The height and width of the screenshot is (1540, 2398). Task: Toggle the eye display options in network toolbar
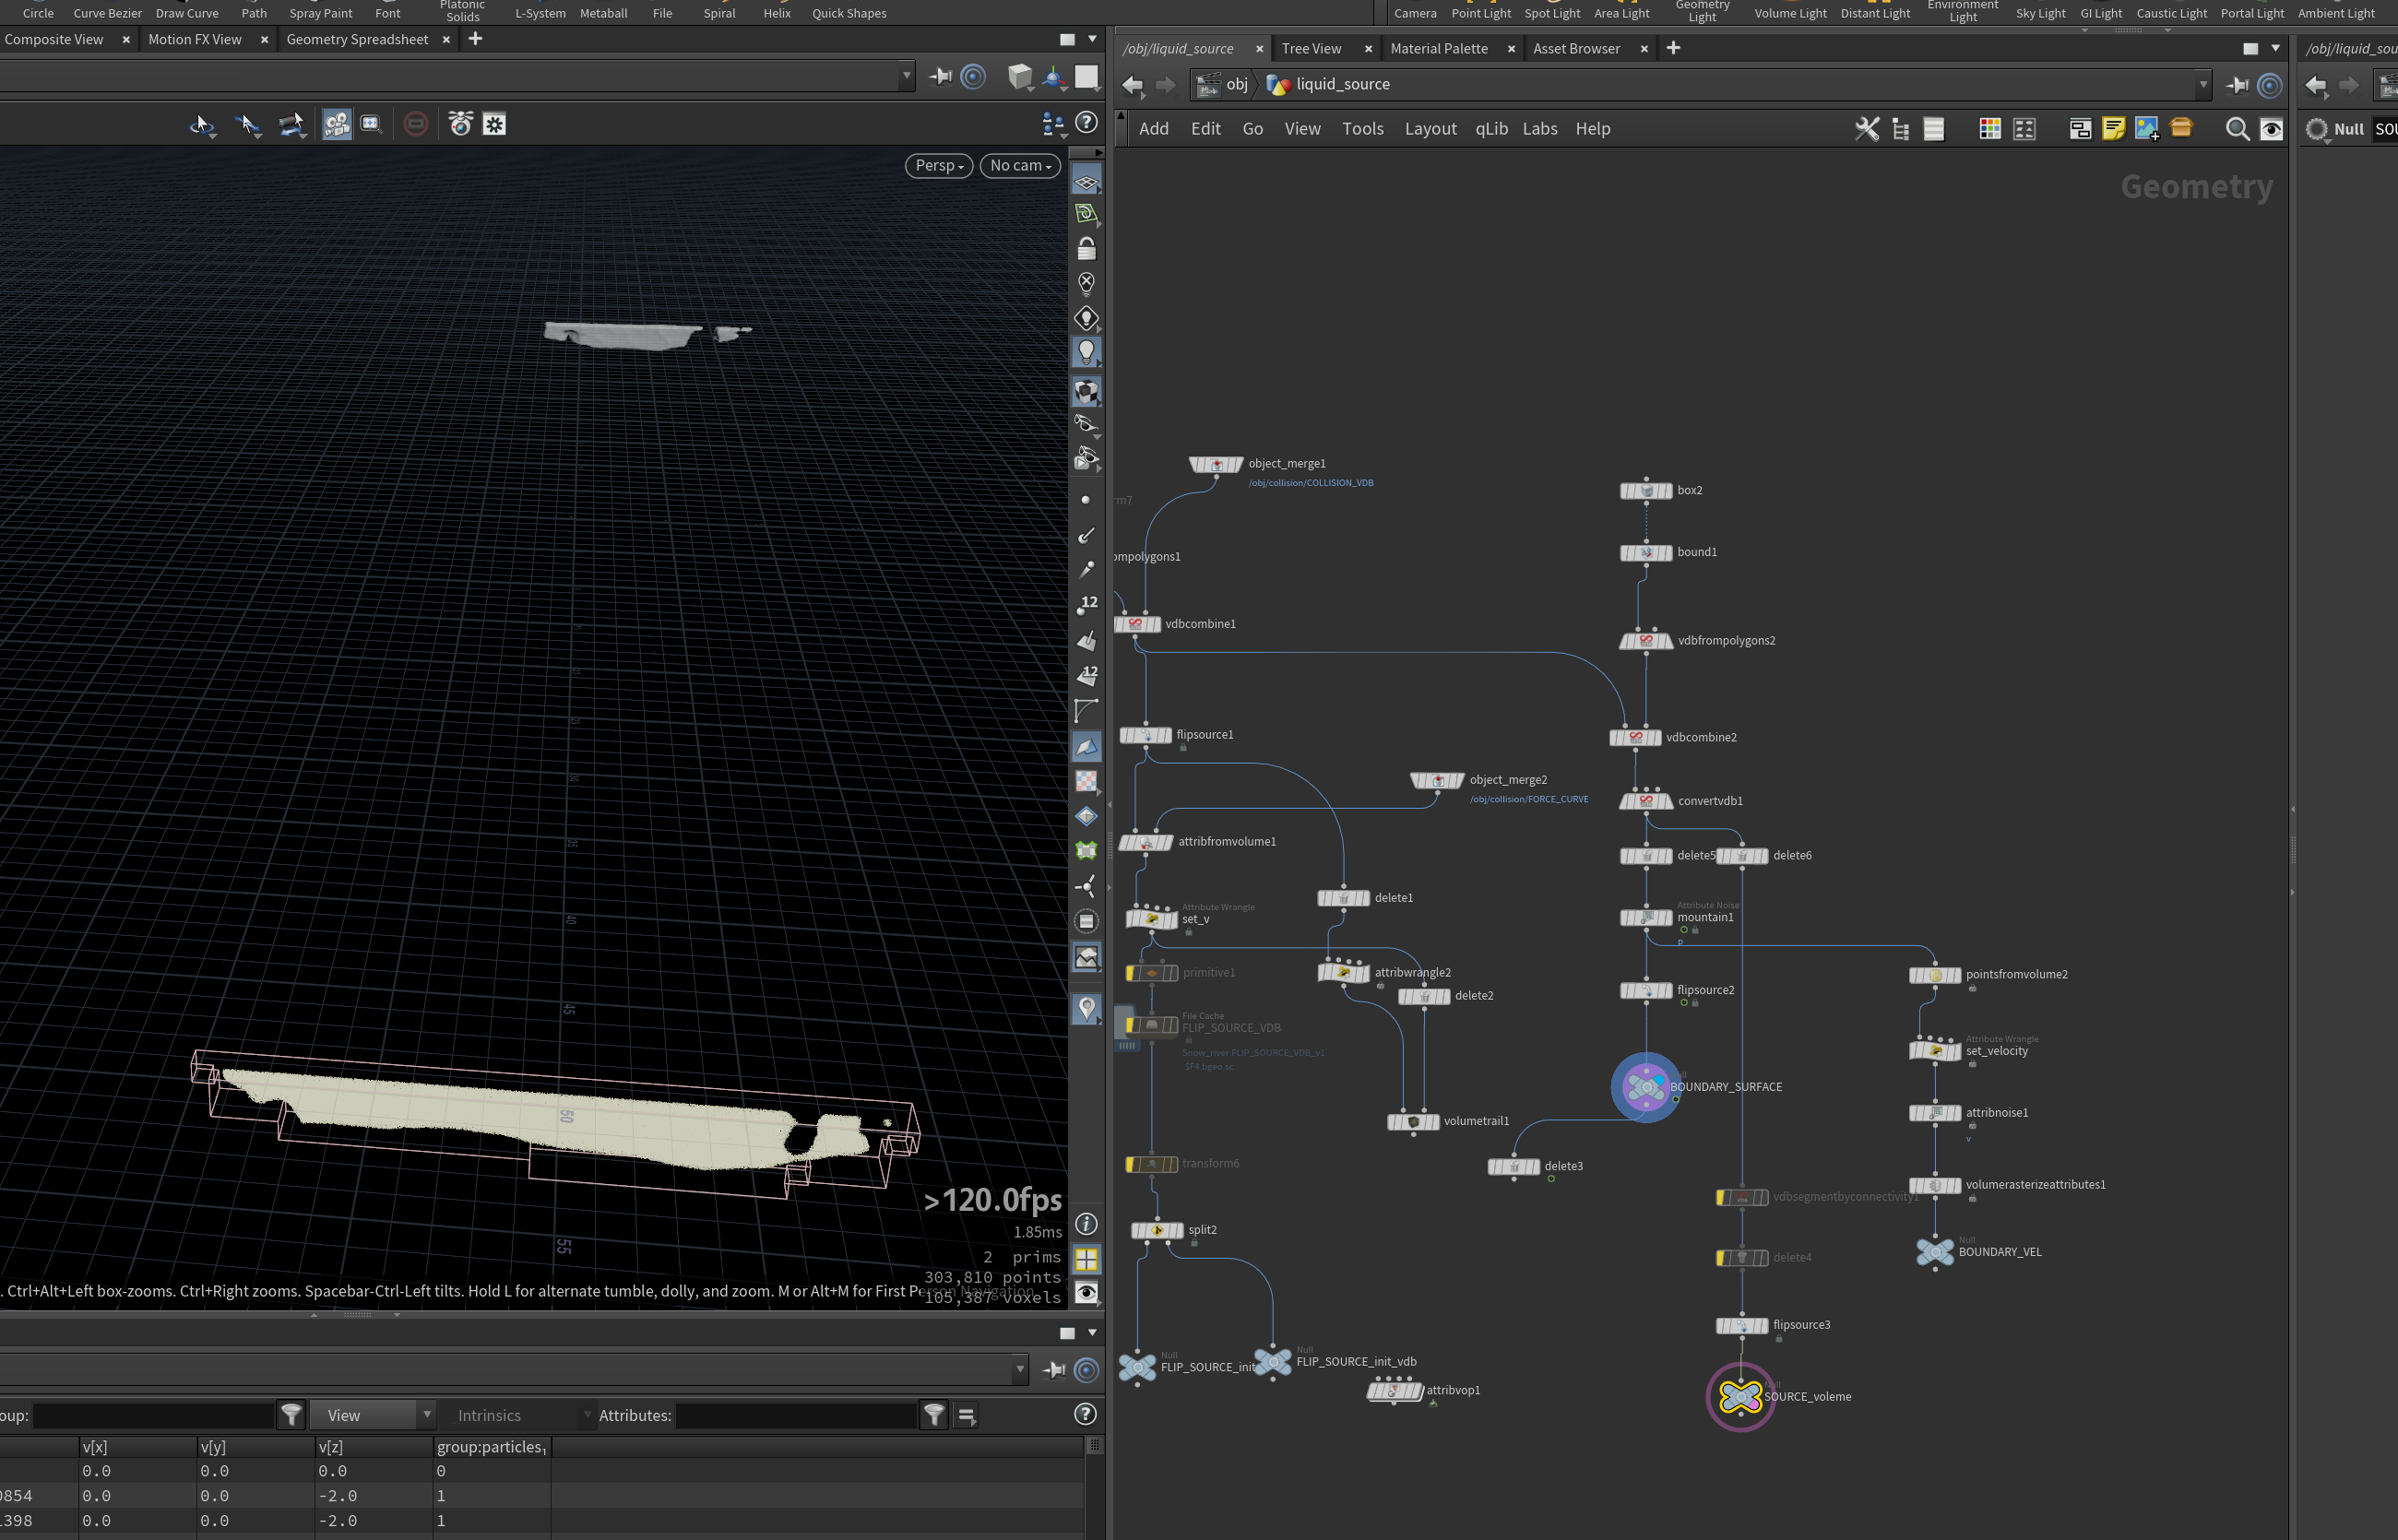click(x=2271, y=129)
